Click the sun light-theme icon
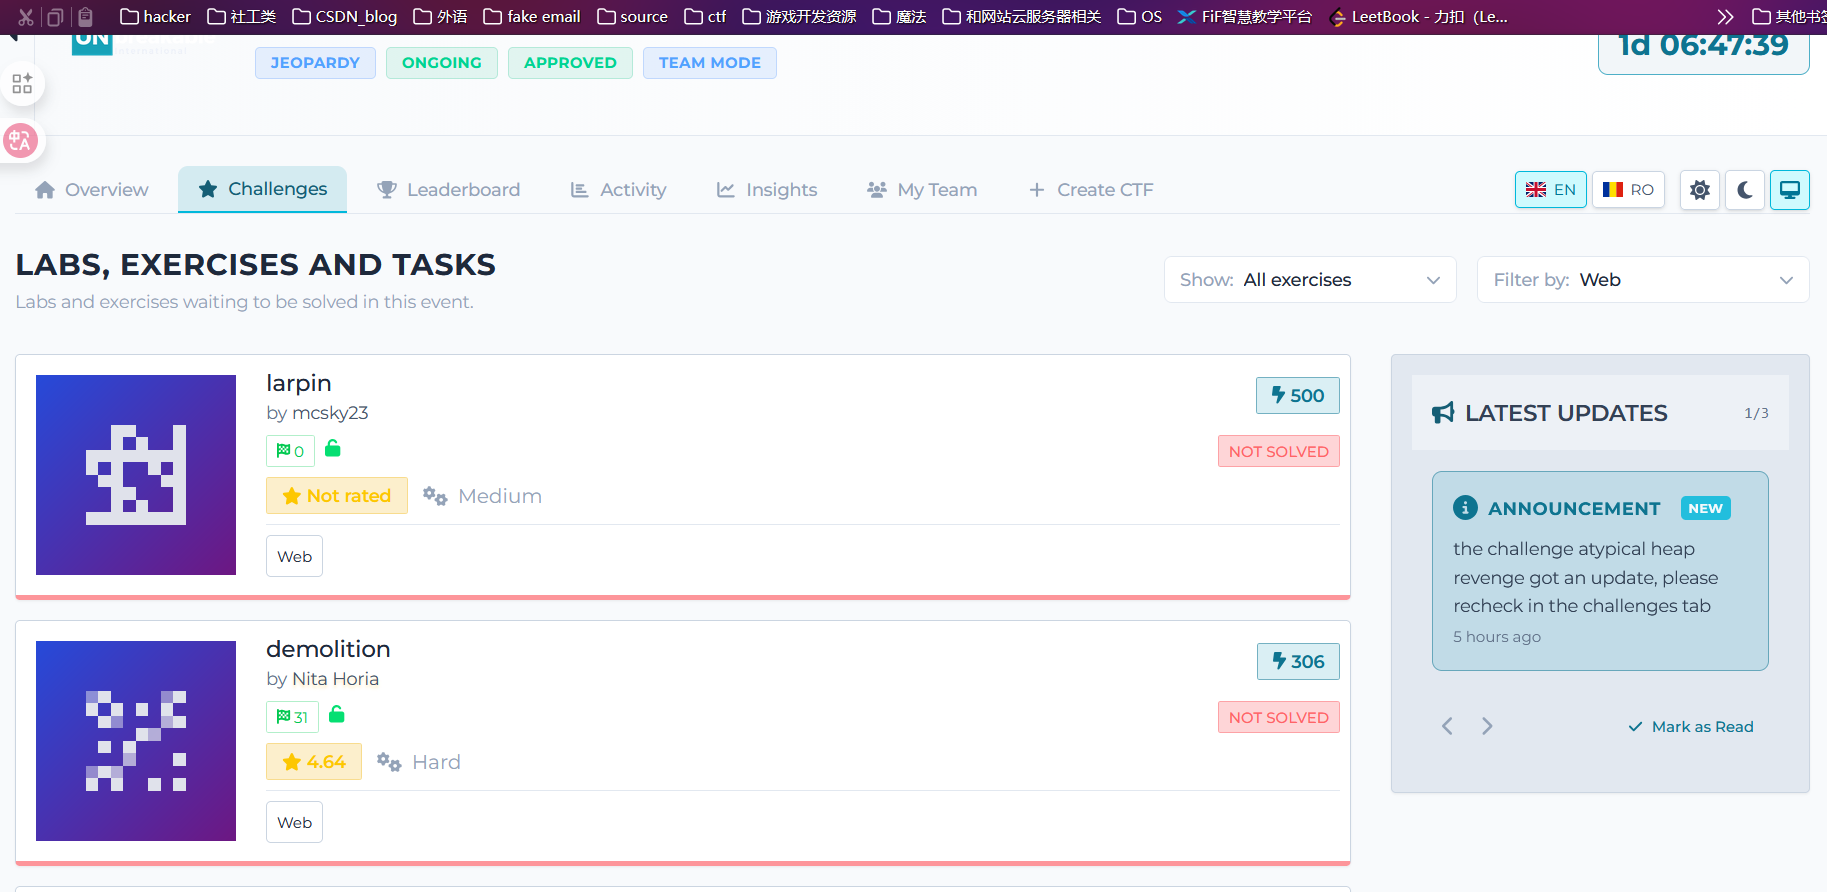Image resolution: width=1827 pixels, height=892 pixels. click(x=1699, y=190)
